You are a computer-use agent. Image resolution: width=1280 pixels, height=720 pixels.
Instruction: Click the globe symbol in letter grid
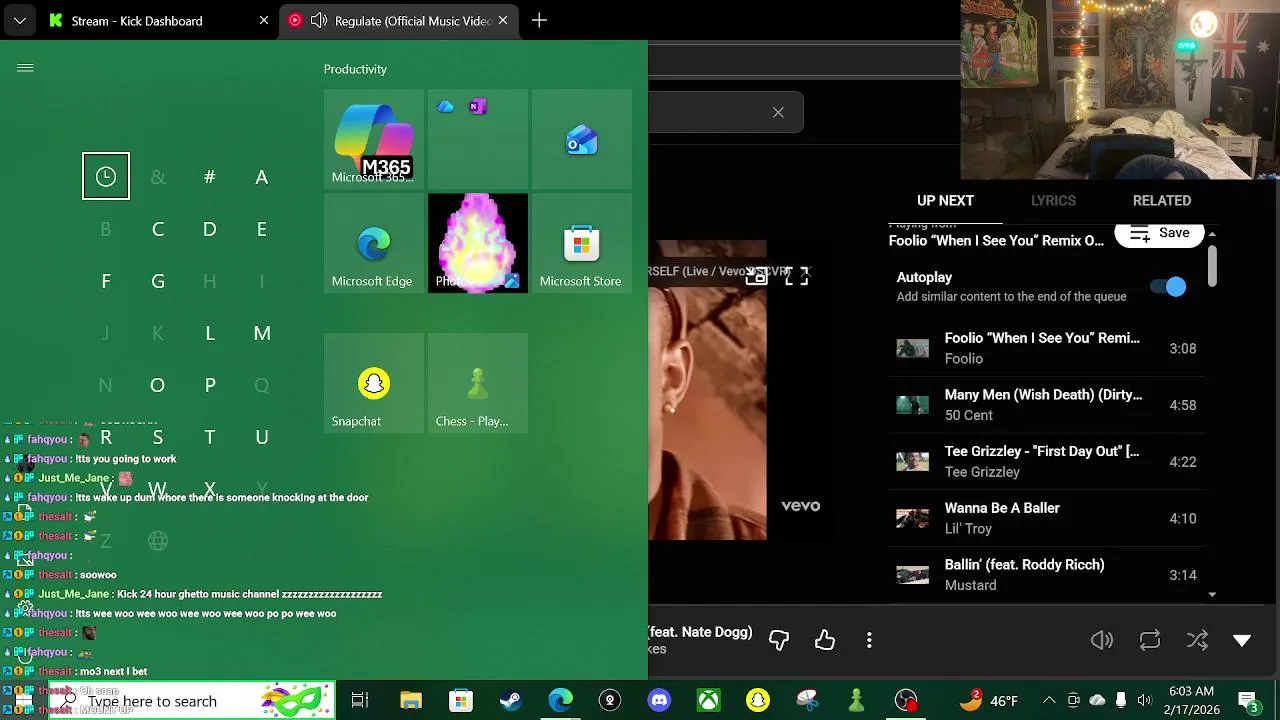[x=158, y=541]
